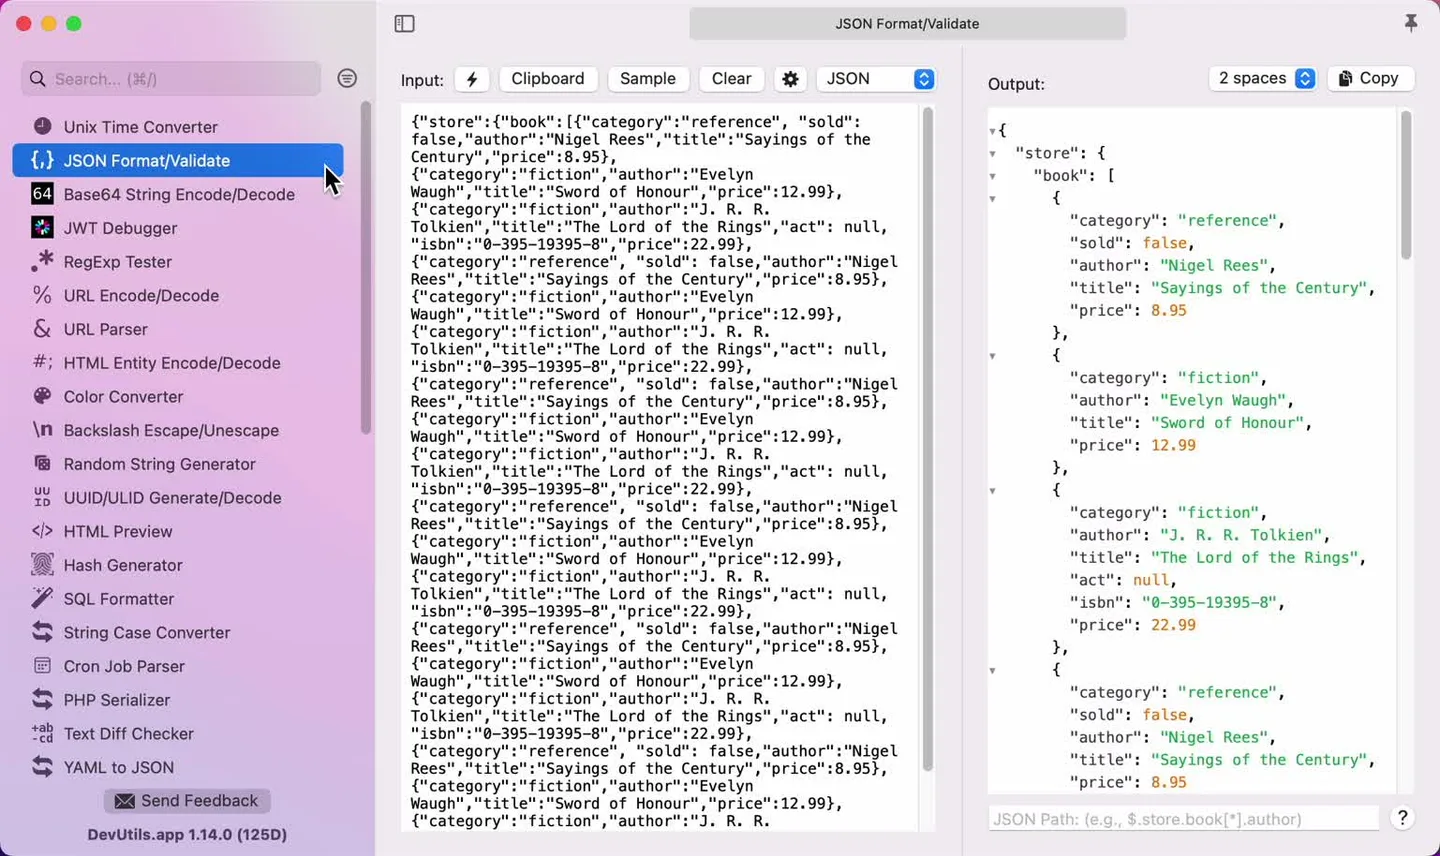Open URL Parser tool
The width and height of the screenshot is (1440, 856).
tap(178, 329)
